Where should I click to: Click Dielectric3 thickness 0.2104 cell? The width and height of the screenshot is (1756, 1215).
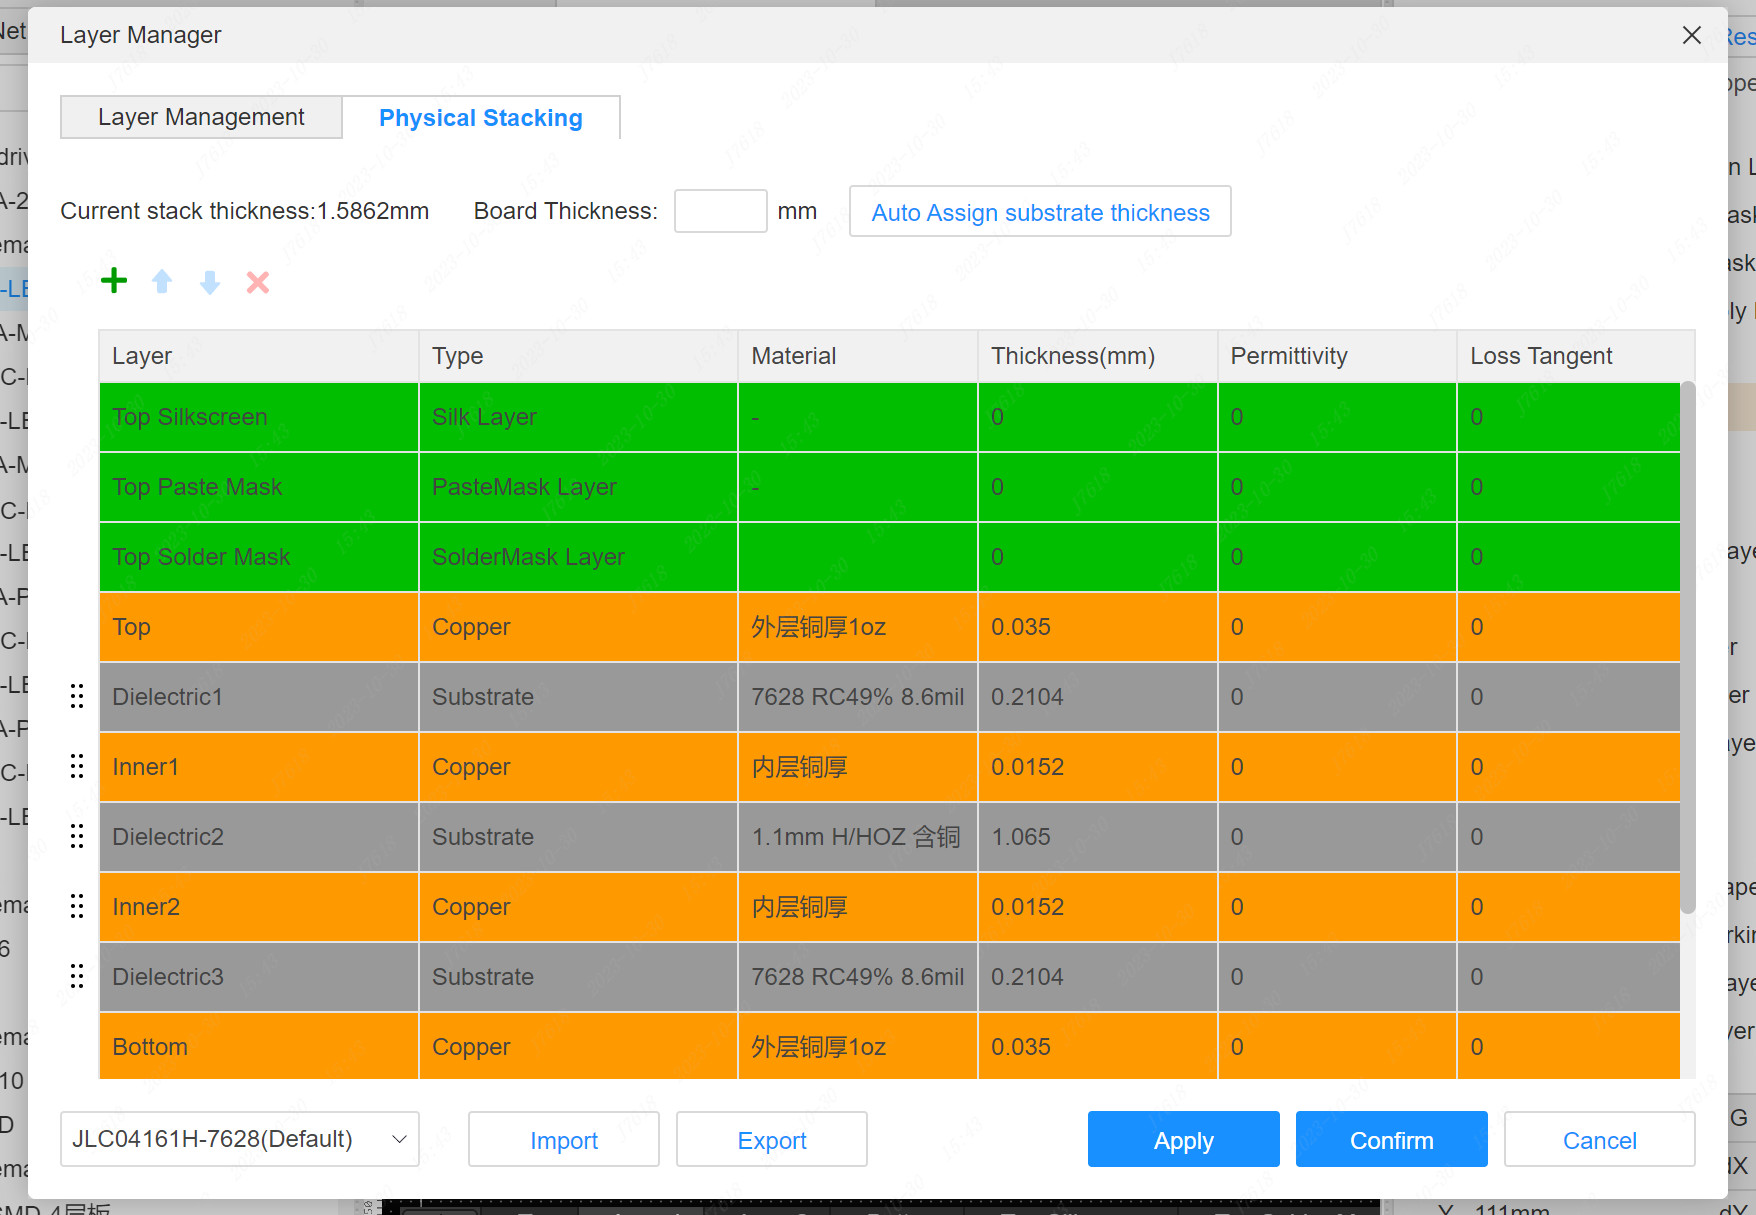click(1098, 977)
